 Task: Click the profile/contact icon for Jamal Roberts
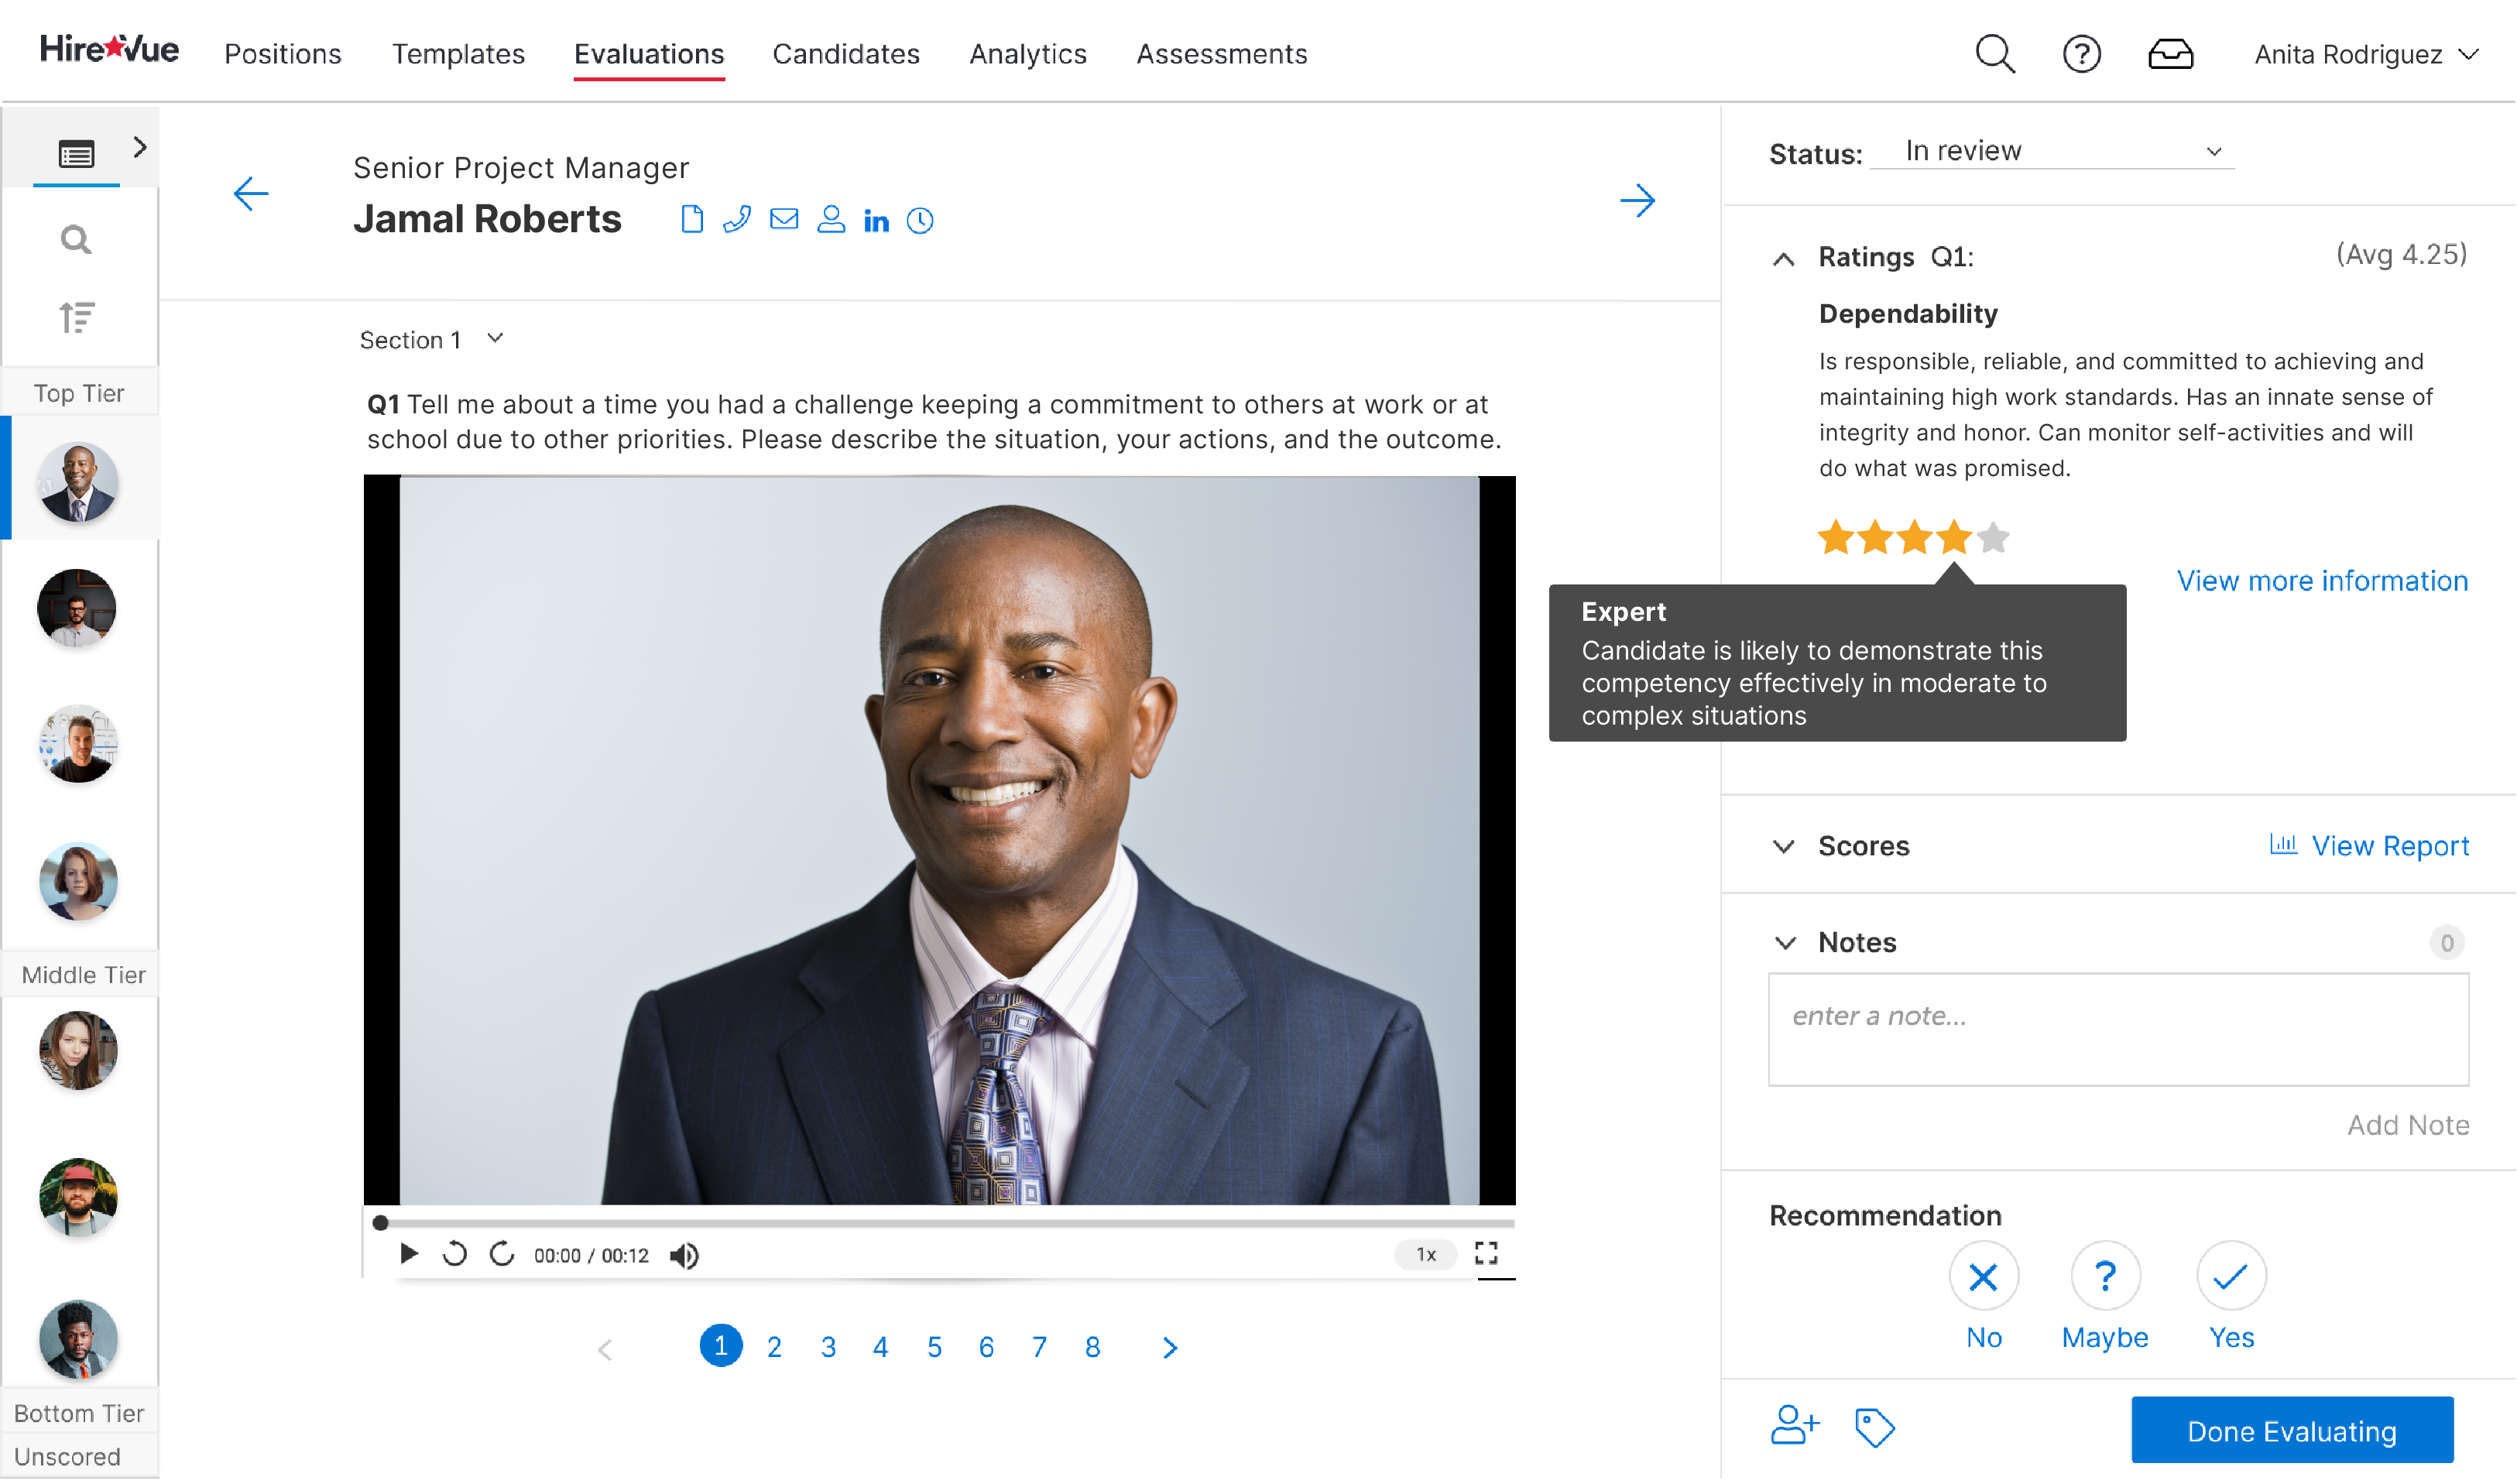pos(832,218)
